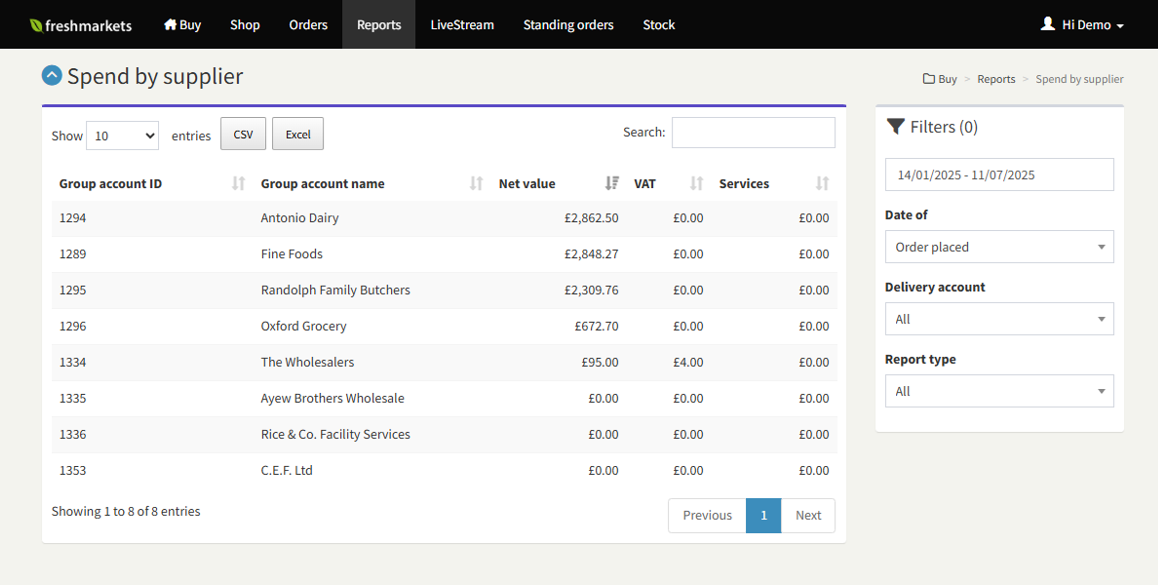Click account ID 1294
The image size is (1158, 585).
click(72, 218)
